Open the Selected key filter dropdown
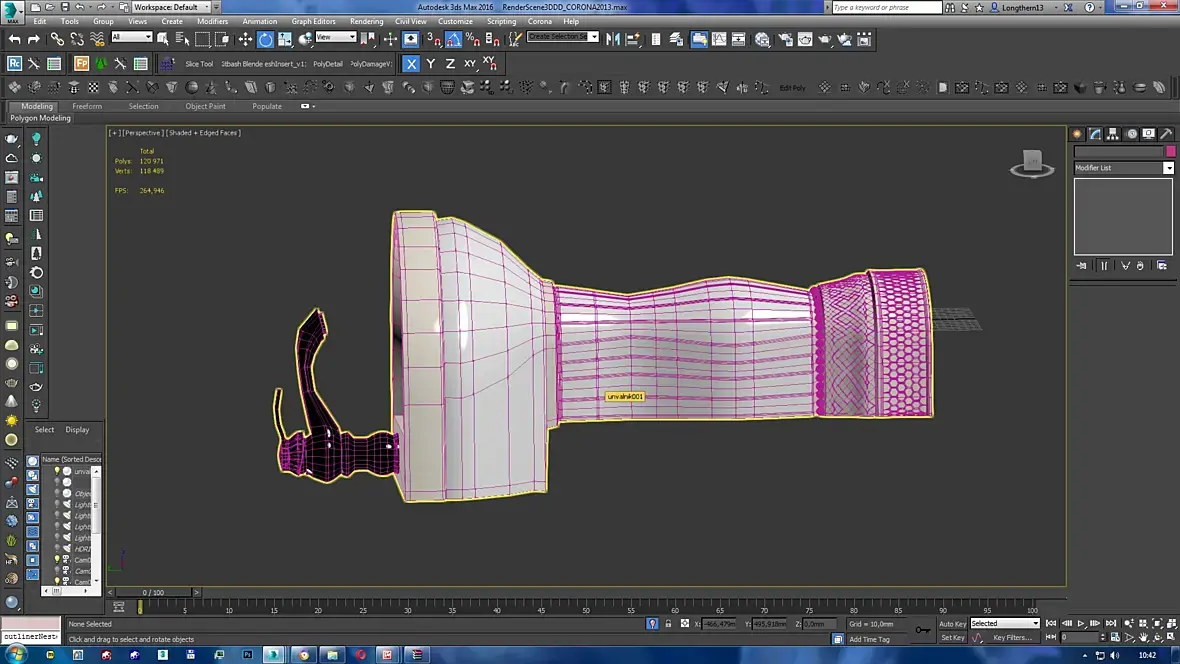 (x=1005, y=623)
